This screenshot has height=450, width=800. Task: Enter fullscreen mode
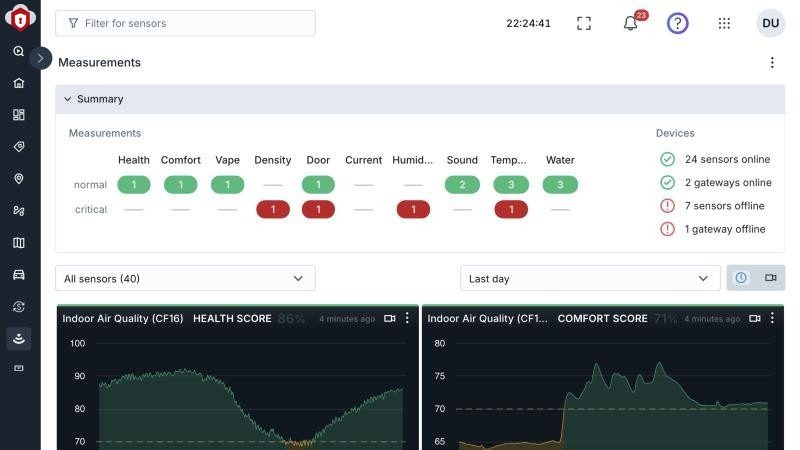click(x=584, y=23)
